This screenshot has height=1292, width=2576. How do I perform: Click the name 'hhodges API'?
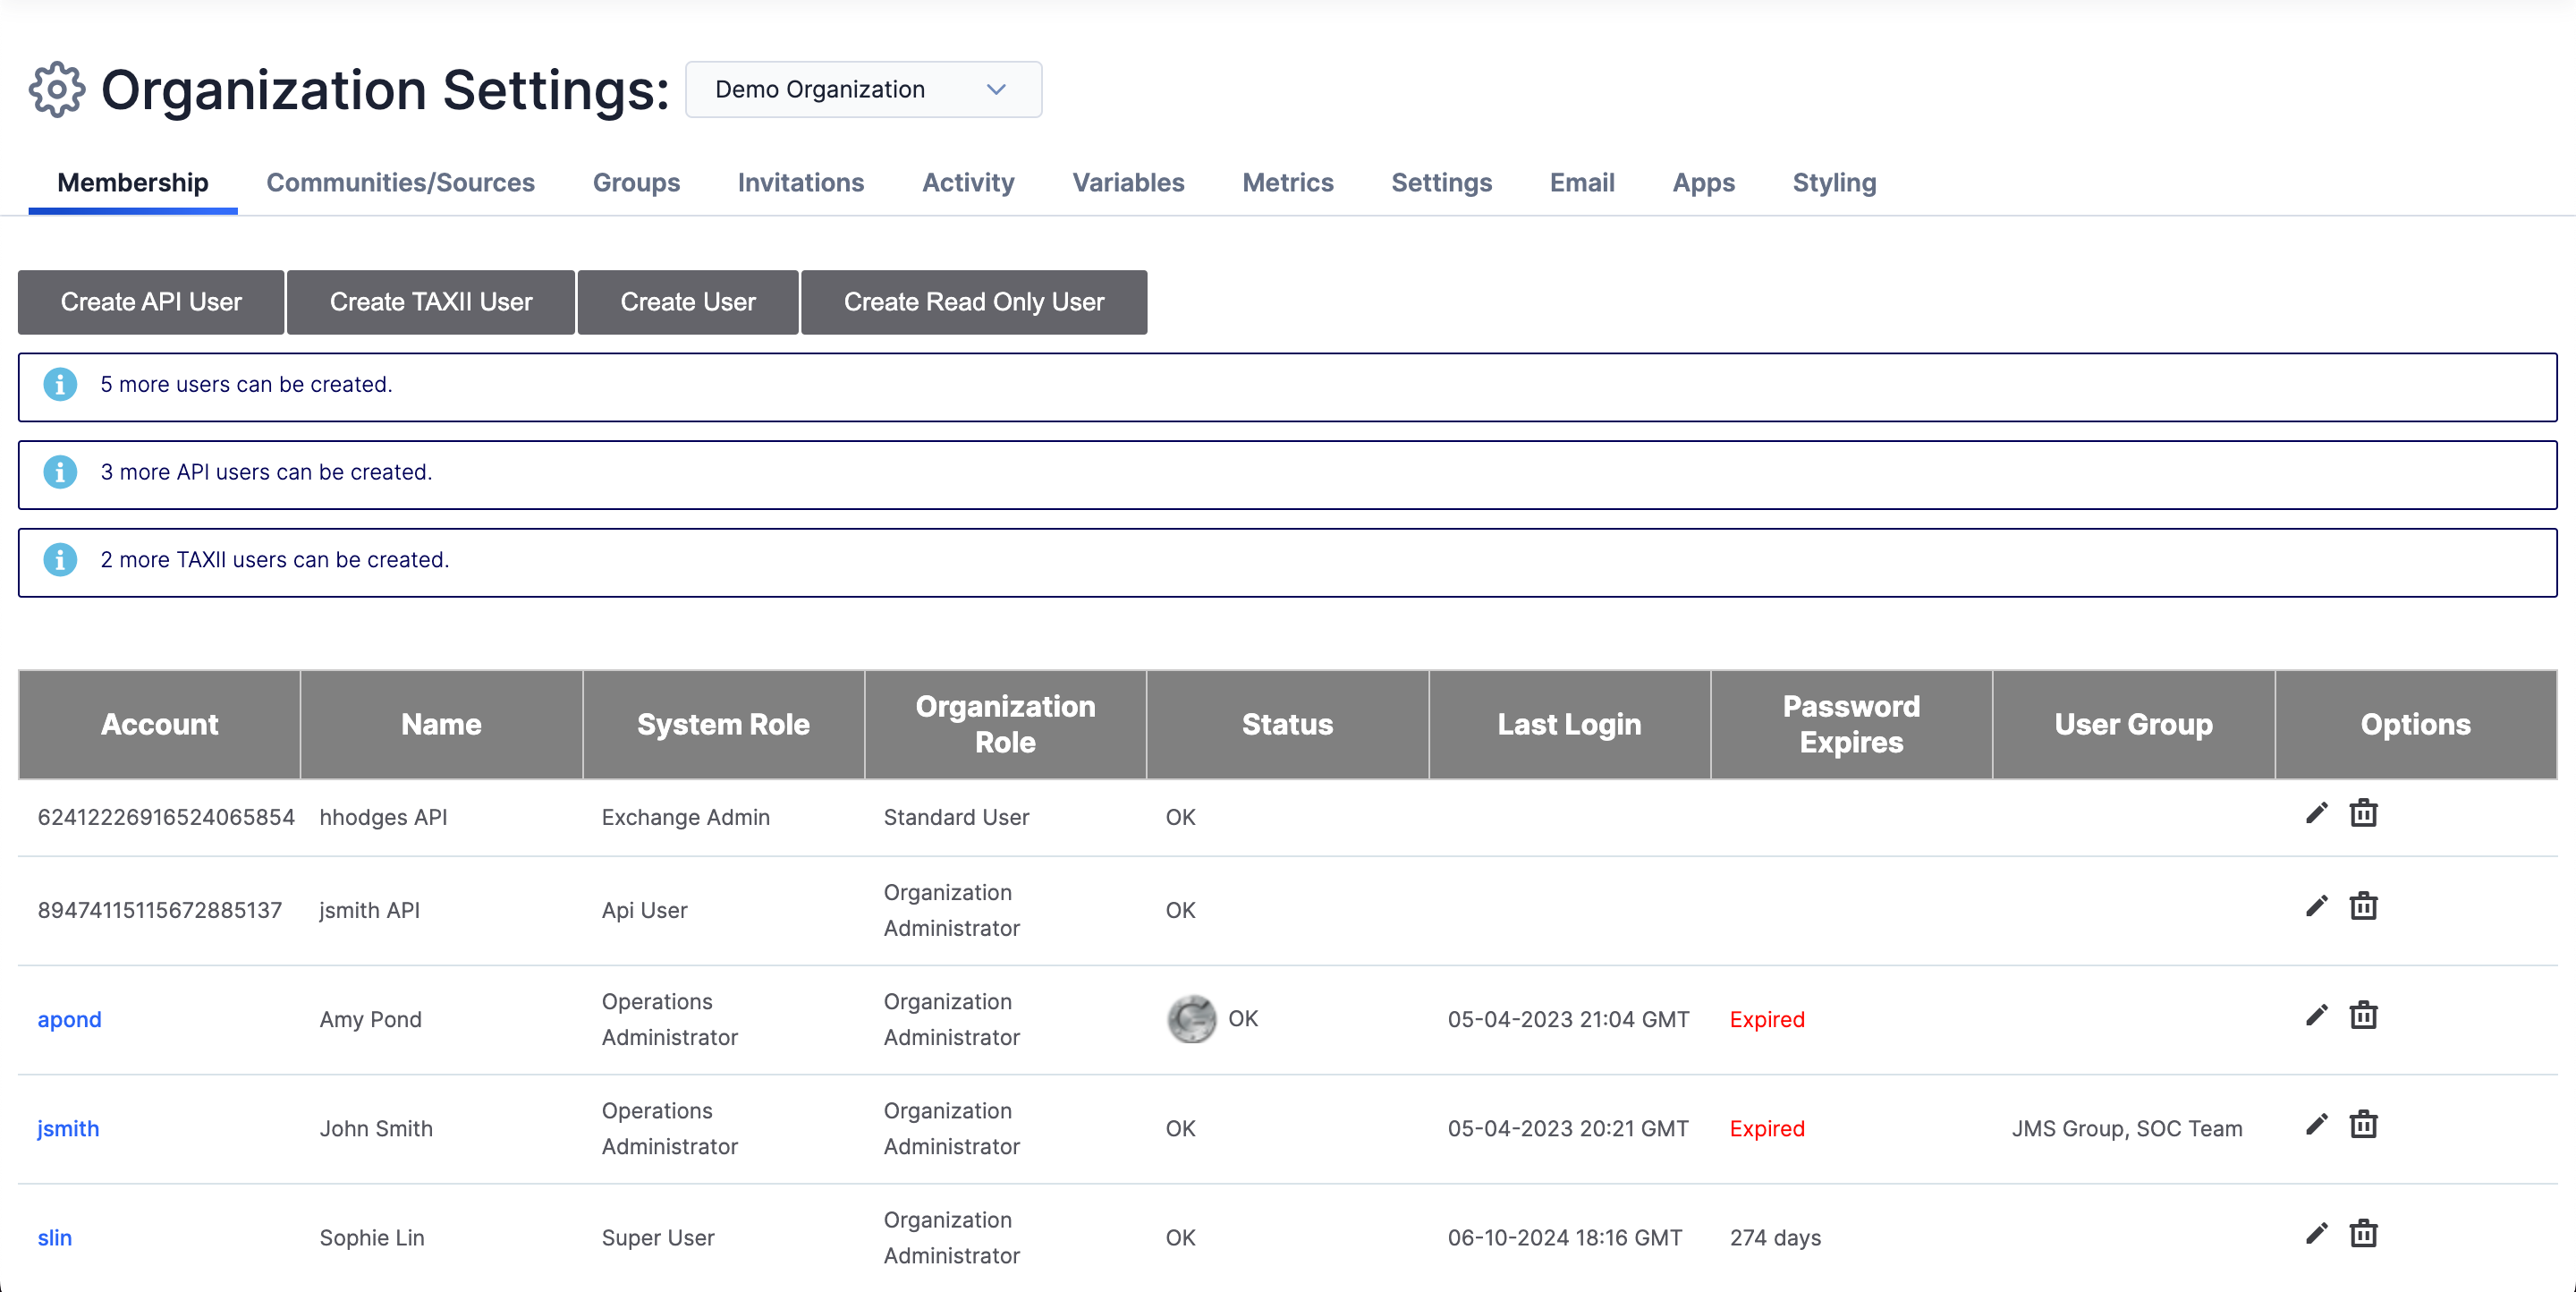(x=383, y=817)
